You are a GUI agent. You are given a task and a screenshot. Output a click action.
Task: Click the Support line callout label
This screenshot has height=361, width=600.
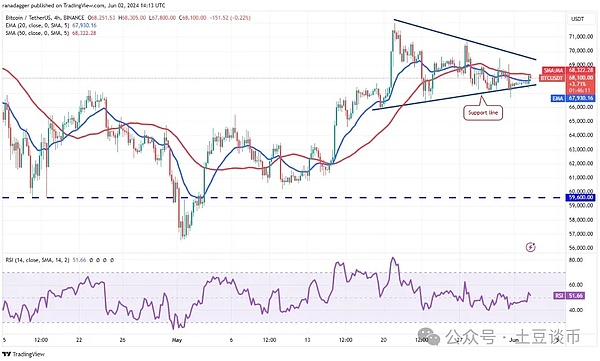(x=483, y=113)
